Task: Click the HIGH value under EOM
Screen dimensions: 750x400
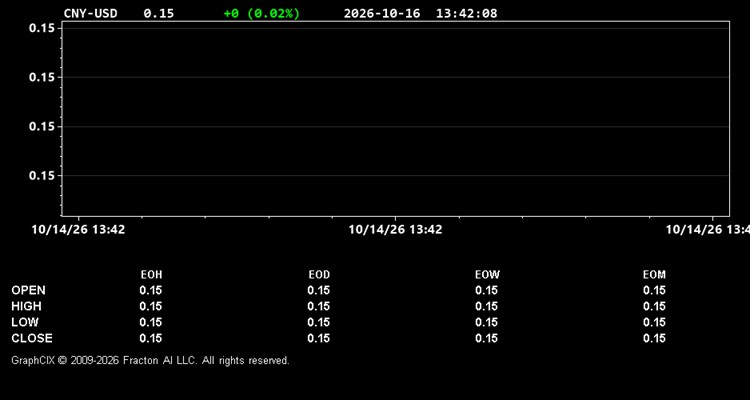Action: coord(654,306)
